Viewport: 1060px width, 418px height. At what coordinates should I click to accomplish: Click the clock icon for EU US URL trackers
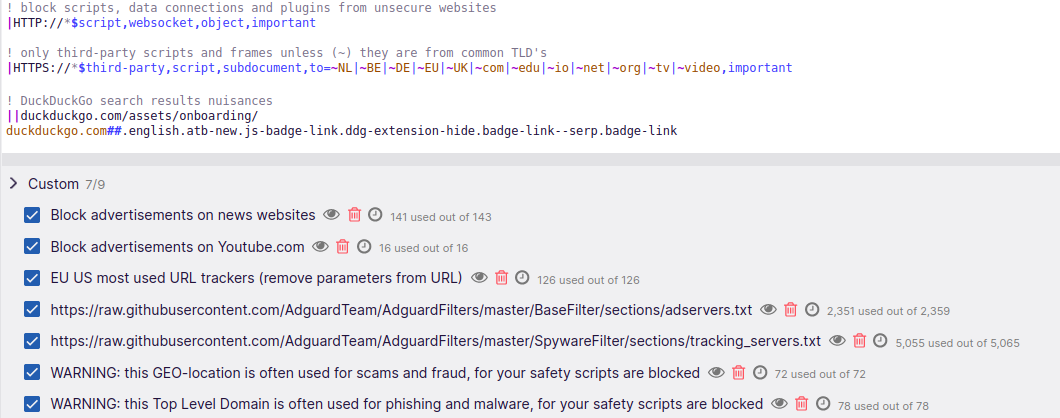(x=522, y=278)
